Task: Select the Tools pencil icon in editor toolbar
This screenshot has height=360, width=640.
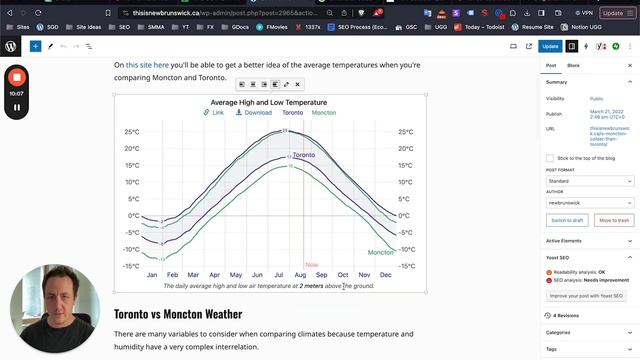Action: tap(51, 47)
